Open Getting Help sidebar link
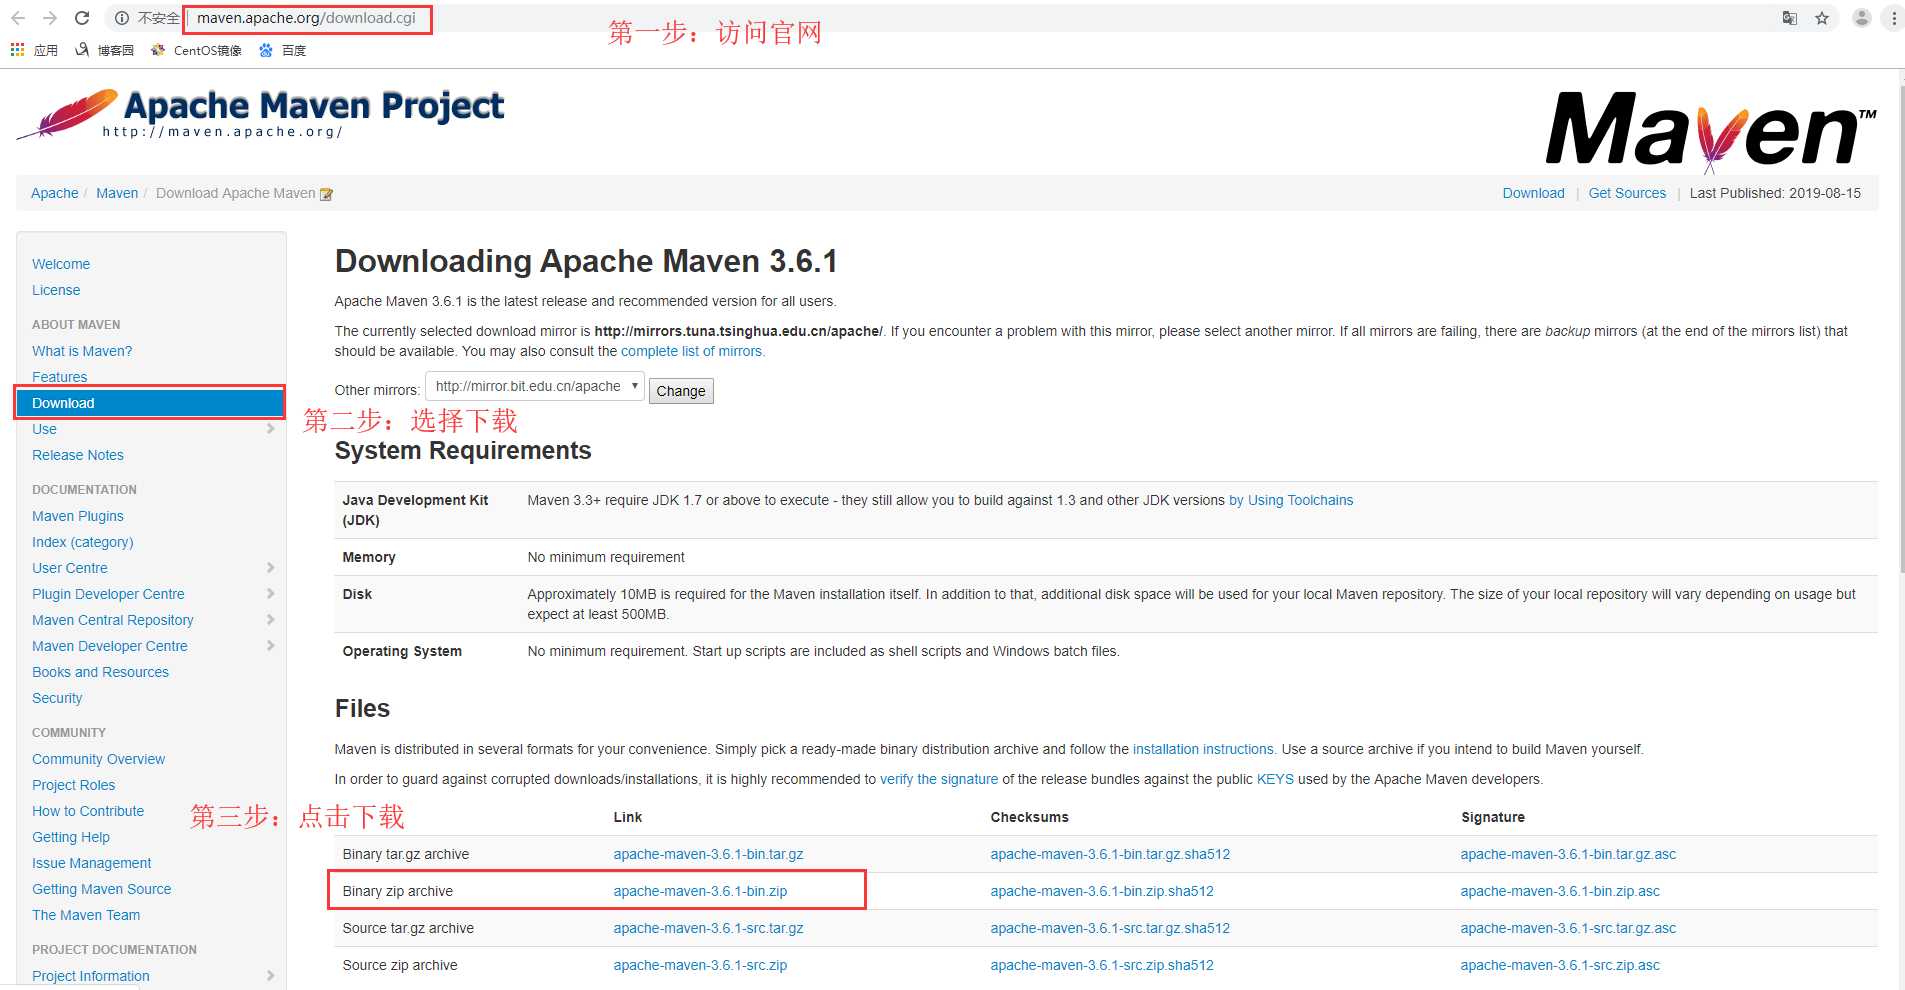The height and width of the screenshot is (990, 1905). (71, 837)
